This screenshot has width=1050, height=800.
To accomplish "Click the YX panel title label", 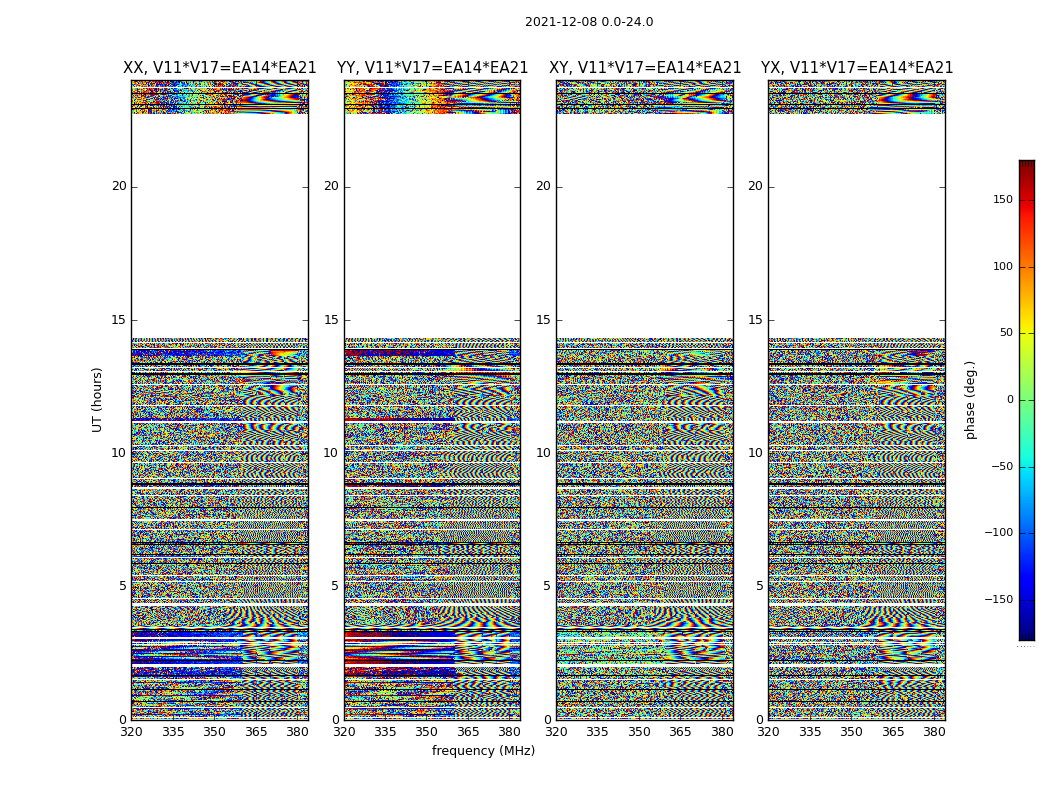I will pyautogui.click(x=856, y=68).
